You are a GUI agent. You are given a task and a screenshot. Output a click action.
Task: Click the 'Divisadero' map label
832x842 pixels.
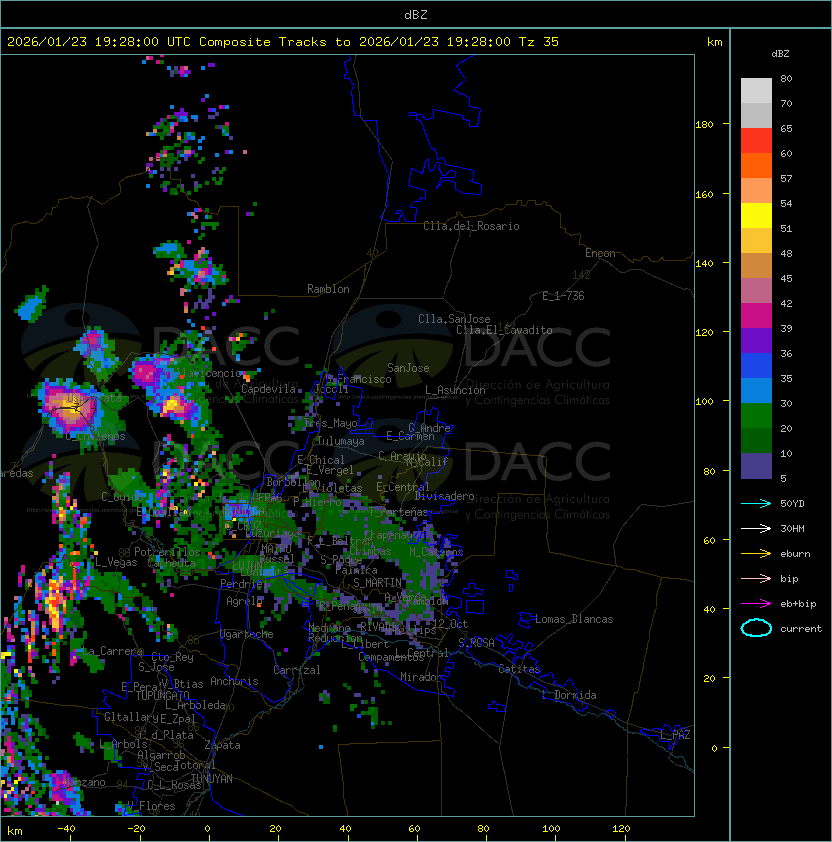click(x=444, y=496)
